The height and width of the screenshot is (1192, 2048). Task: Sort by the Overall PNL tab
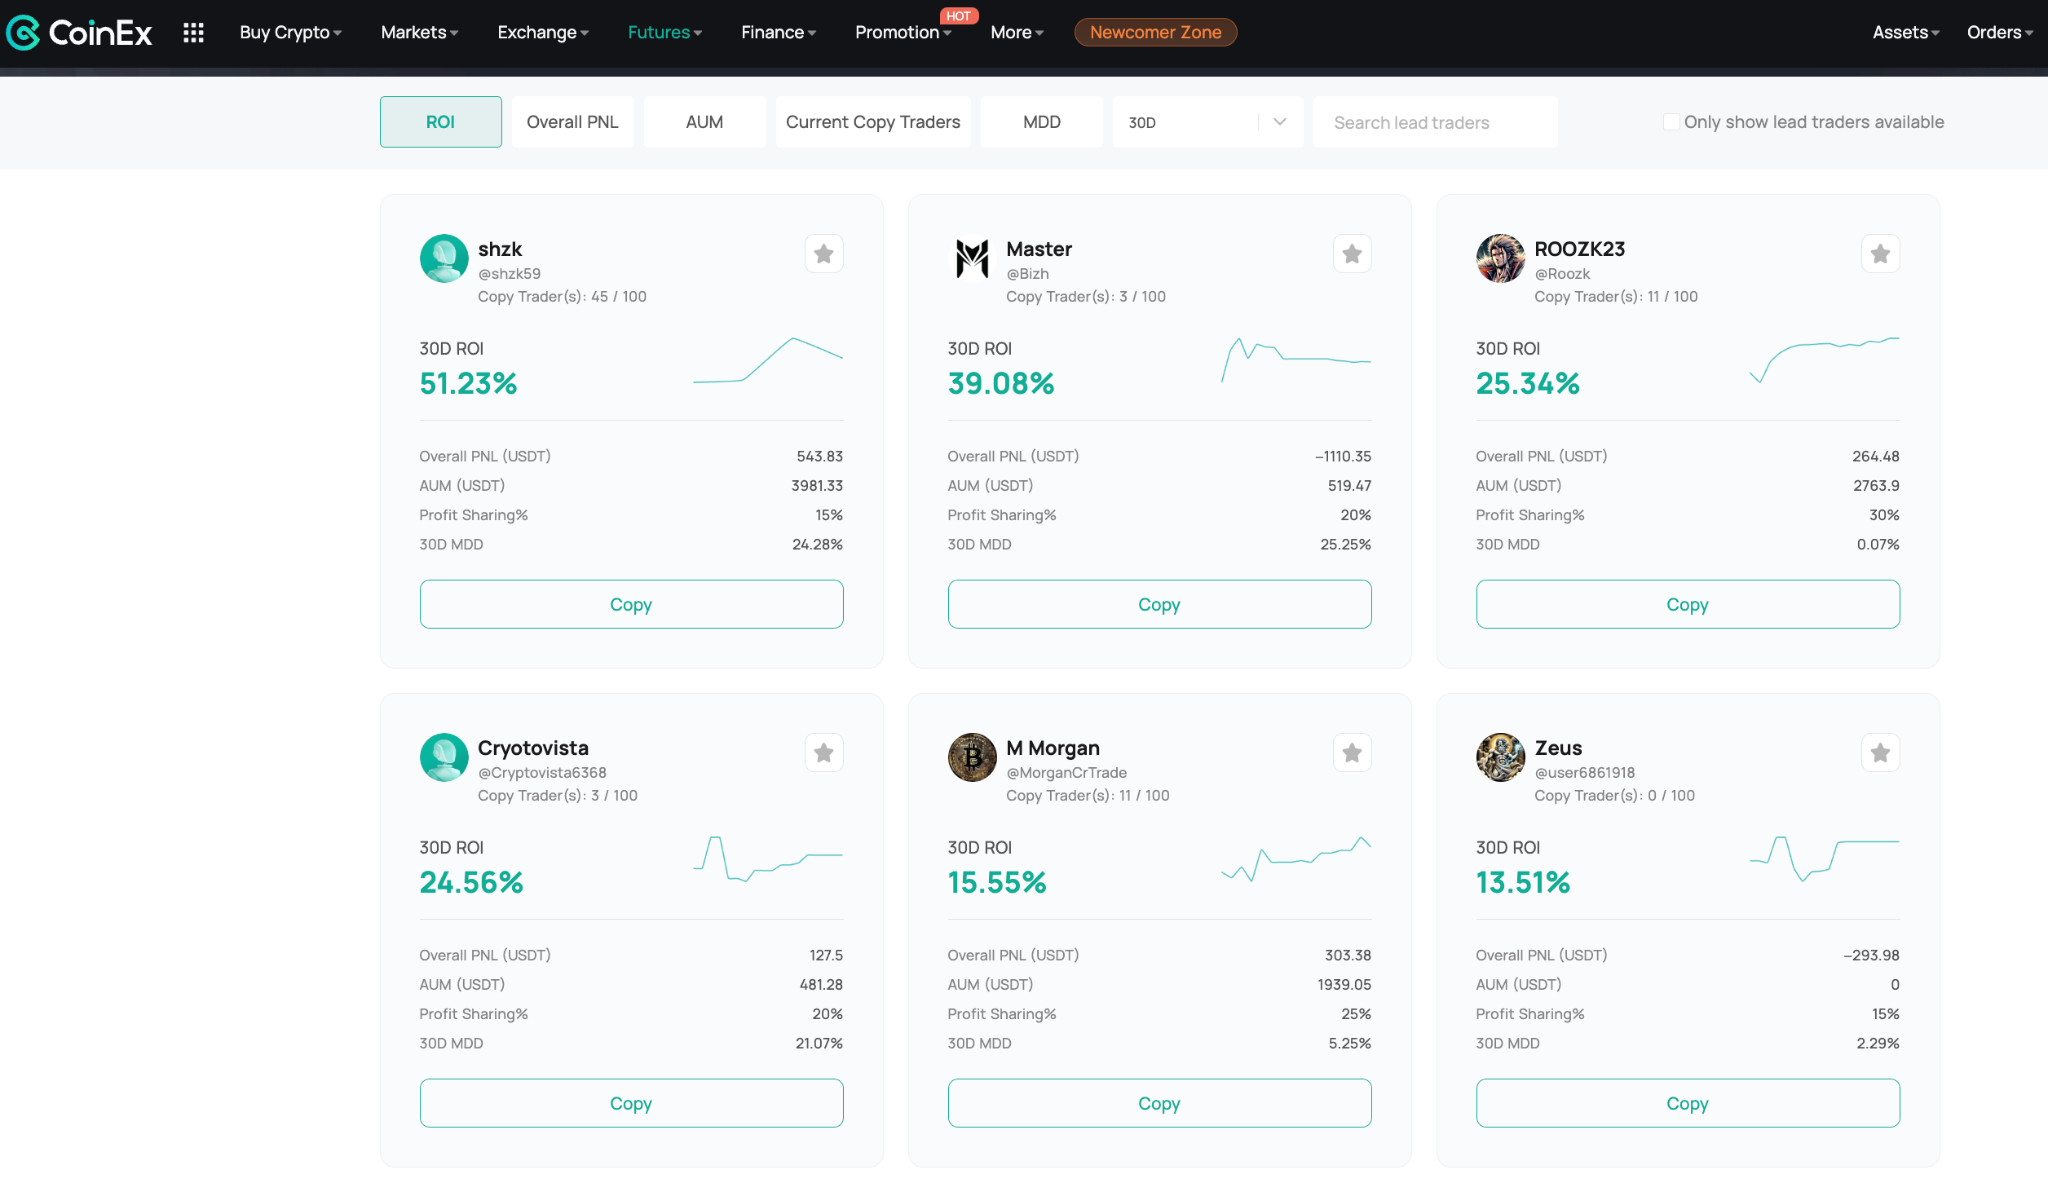(x=572, y=122)
